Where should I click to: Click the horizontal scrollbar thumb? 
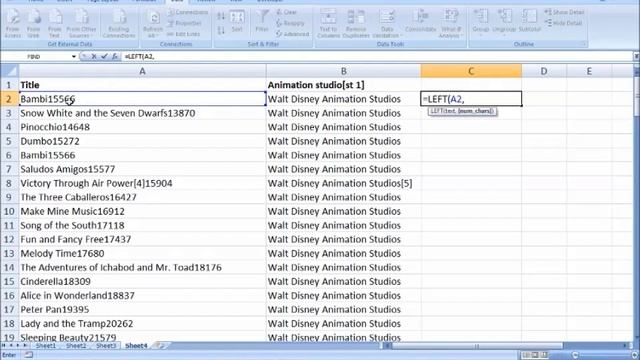tap(476, 346)
